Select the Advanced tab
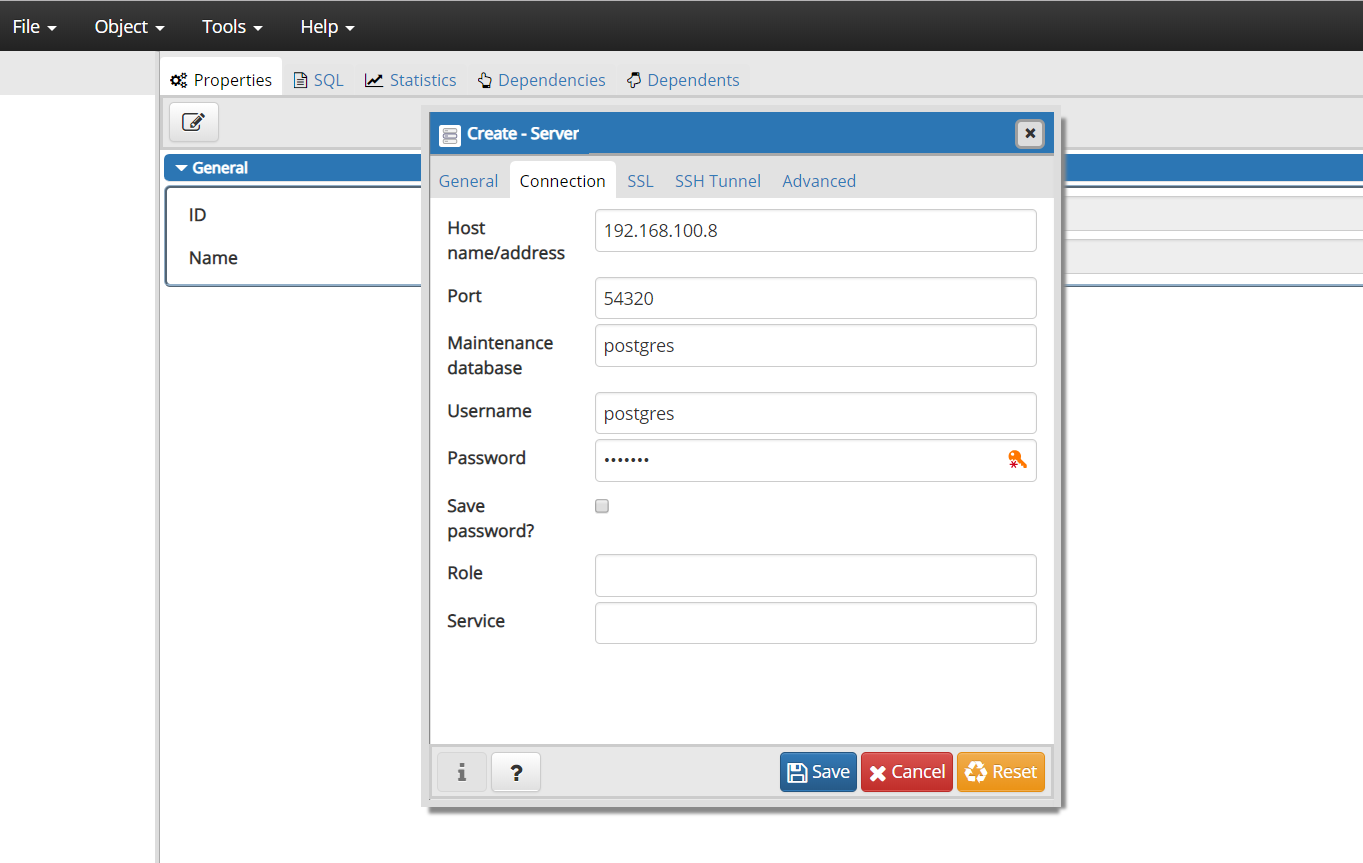Screen dimensions: 1363x863 click(819, 181)
